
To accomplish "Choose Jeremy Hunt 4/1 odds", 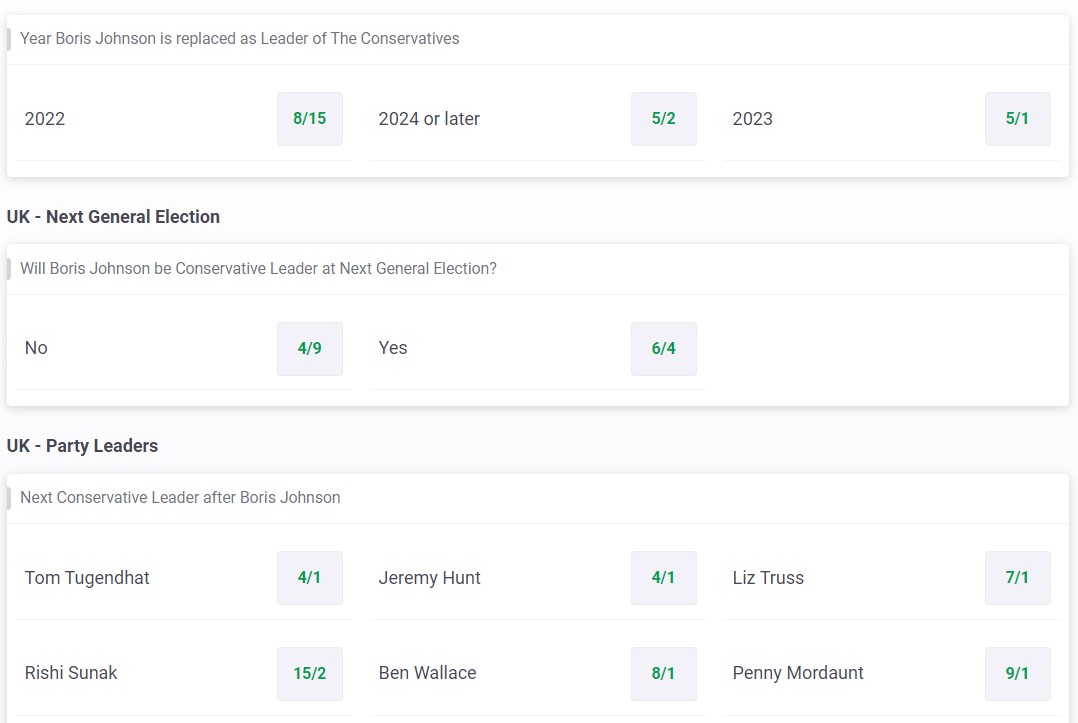I will [663, 578].
